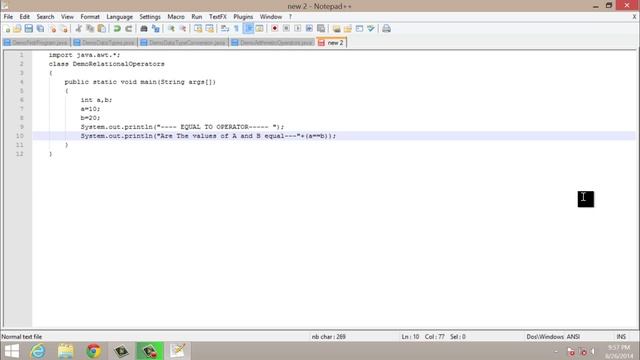Switch to DemoTestProgram.java tab
The height and width of the screenshot is (360, 640).
(36, 42)
